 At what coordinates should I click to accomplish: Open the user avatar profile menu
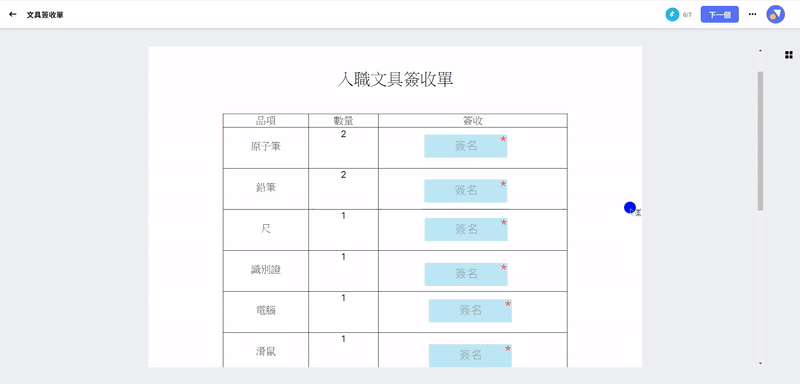point(776,15)
